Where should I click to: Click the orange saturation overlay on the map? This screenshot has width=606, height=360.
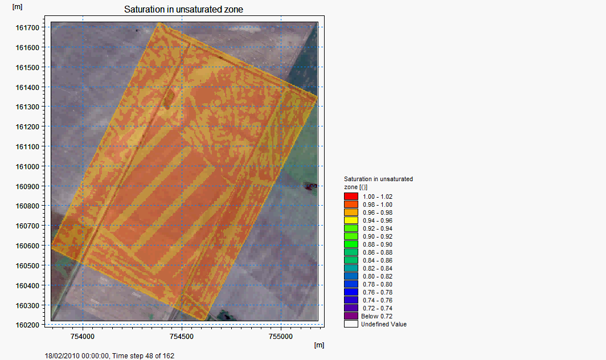pyautogui.click(x=185, y=171)
